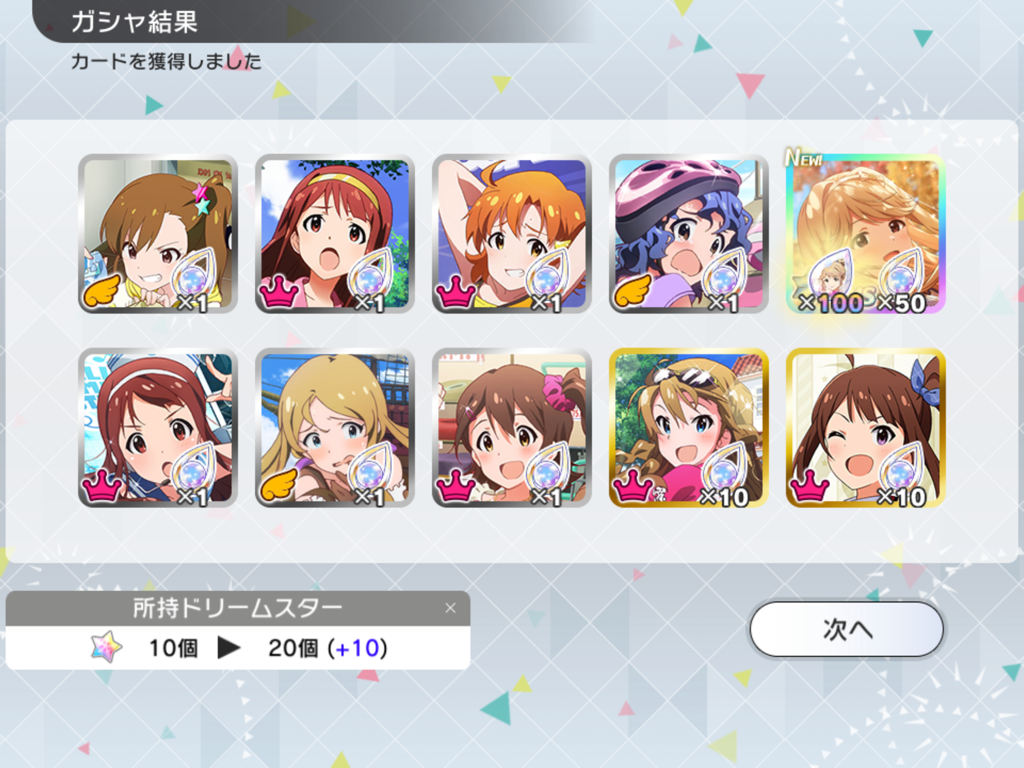Screen dimensions: 1024x768
Task: Tap the pink crown icon on orange-haired card
Action: point(456,291)
